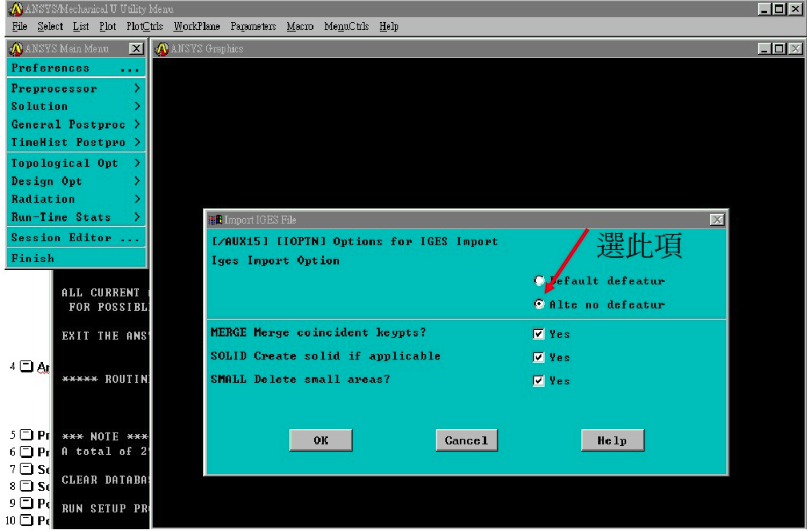
Task: Click ANSYS logo icon in Graphics window title
Action: (162, 48)
